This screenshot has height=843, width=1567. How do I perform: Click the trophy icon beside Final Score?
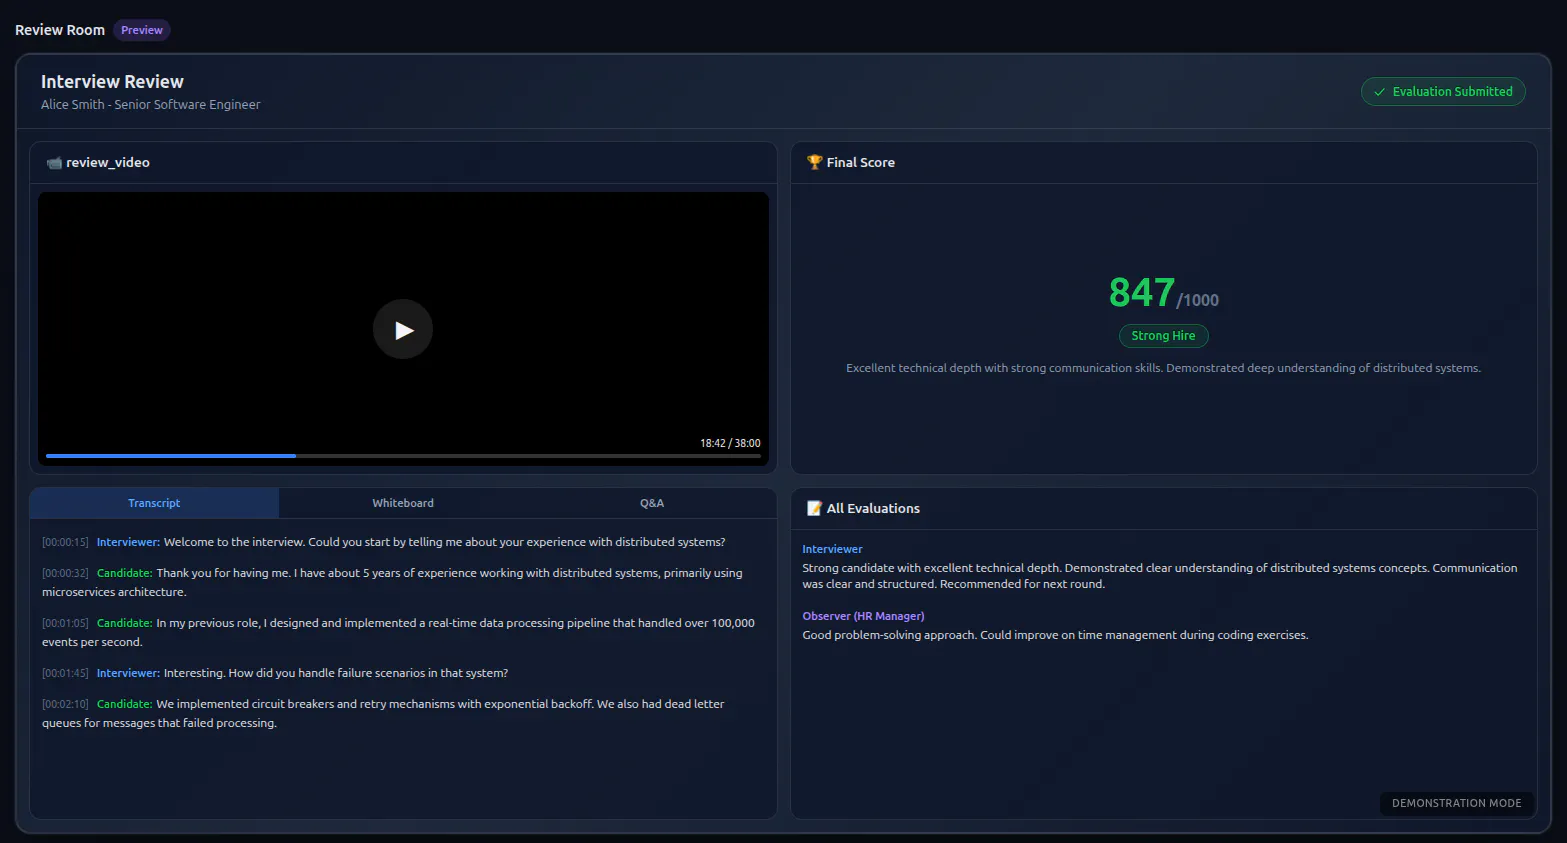(814, 162)
